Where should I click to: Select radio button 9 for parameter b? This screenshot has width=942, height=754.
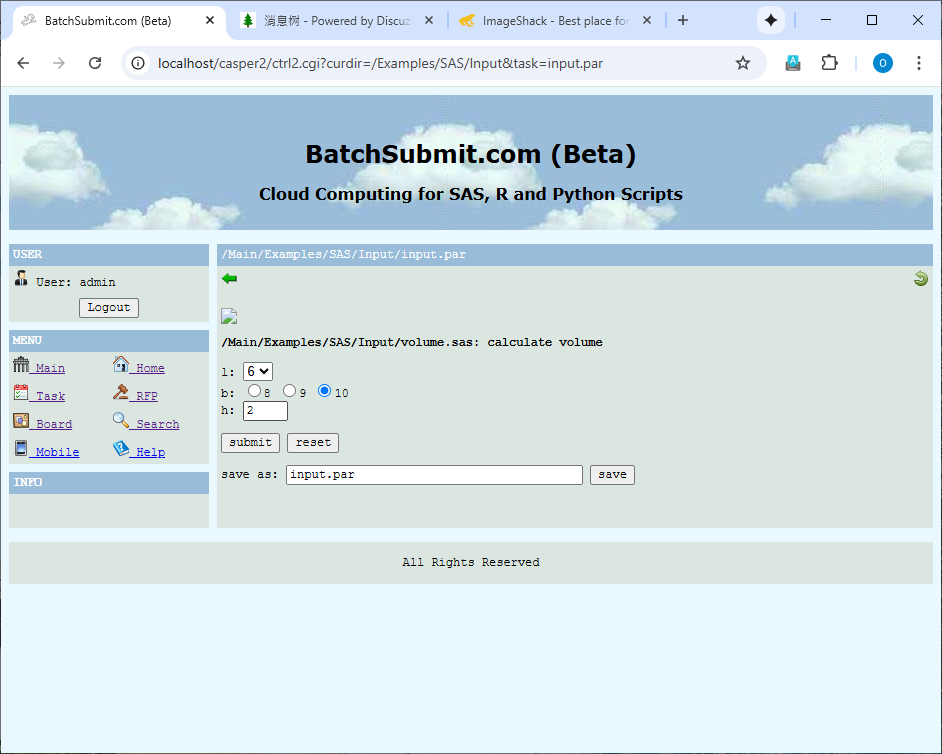pyautogui.click(x=290, y=390)
